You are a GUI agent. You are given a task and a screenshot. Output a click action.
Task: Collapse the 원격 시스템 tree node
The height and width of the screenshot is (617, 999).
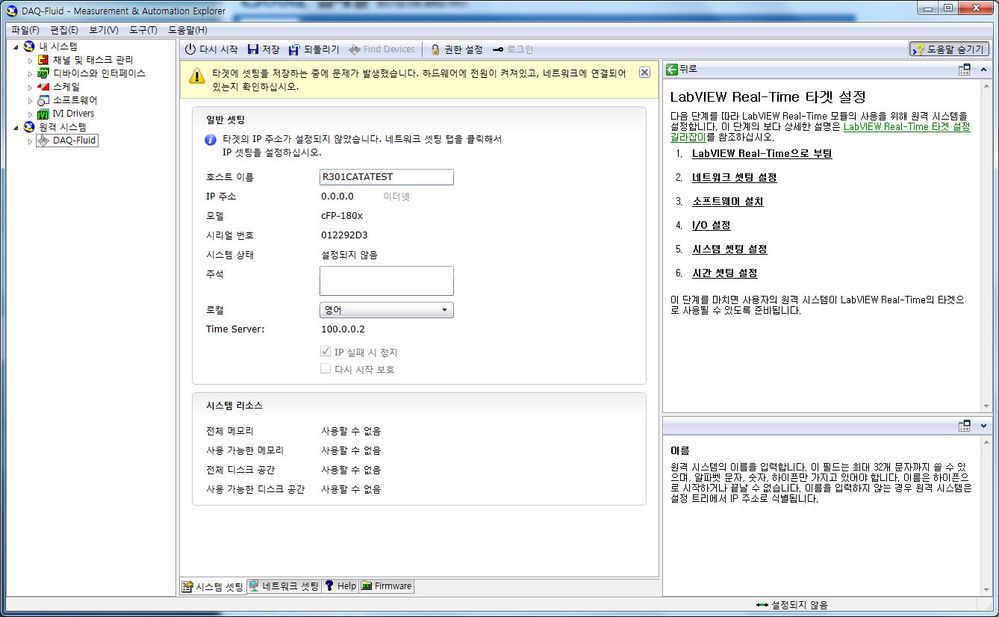[x=16, y=127]
